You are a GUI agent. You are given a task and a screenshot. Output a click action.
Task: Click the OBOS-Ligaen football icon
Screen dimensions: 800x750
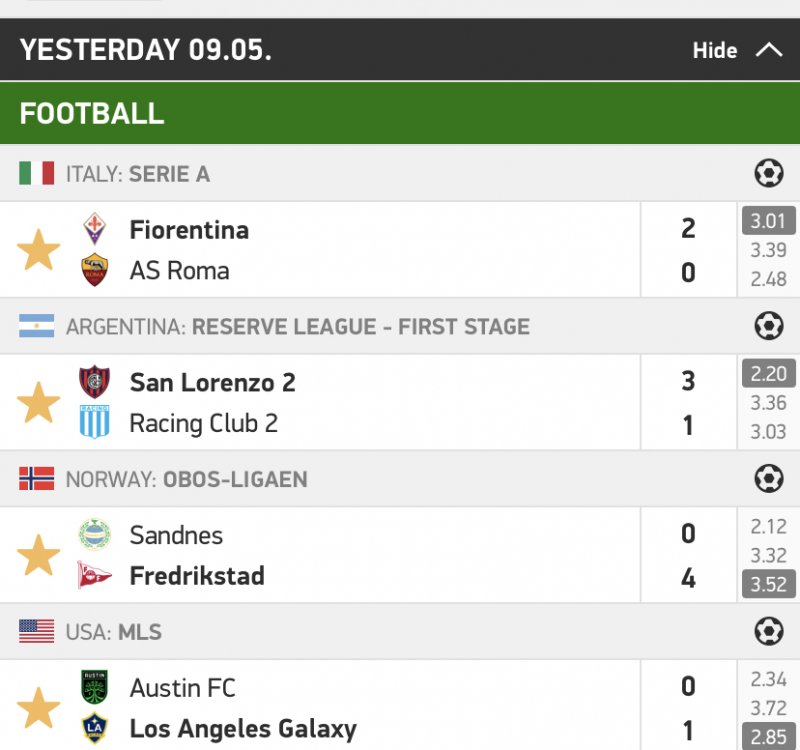[768, 479]
